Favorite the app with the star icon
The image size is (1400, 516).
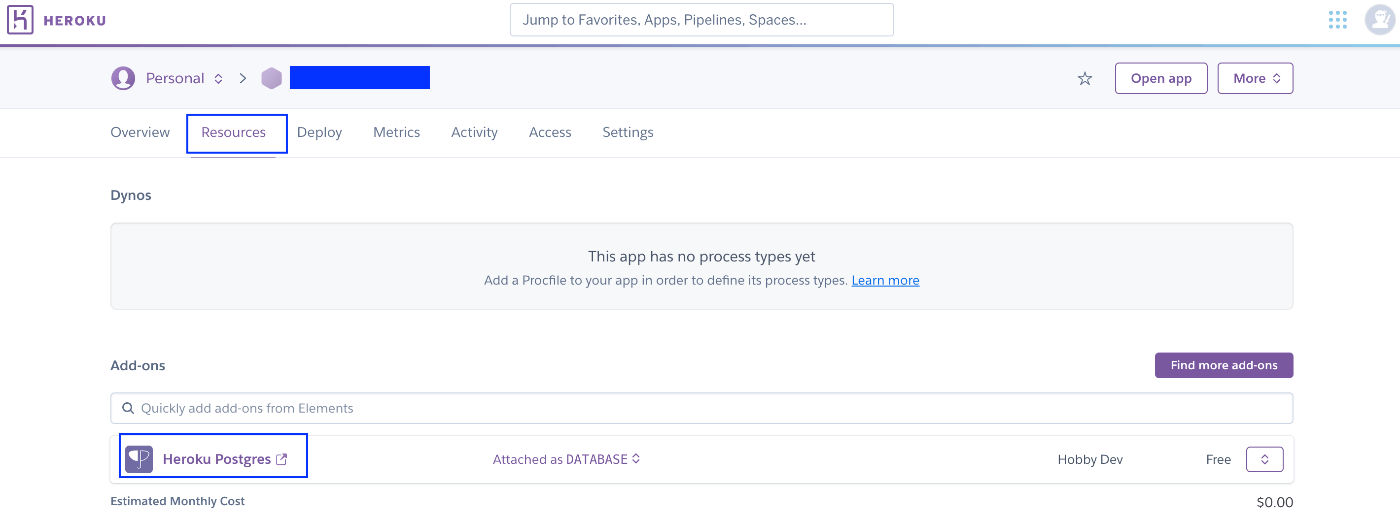click(1085, 78)
